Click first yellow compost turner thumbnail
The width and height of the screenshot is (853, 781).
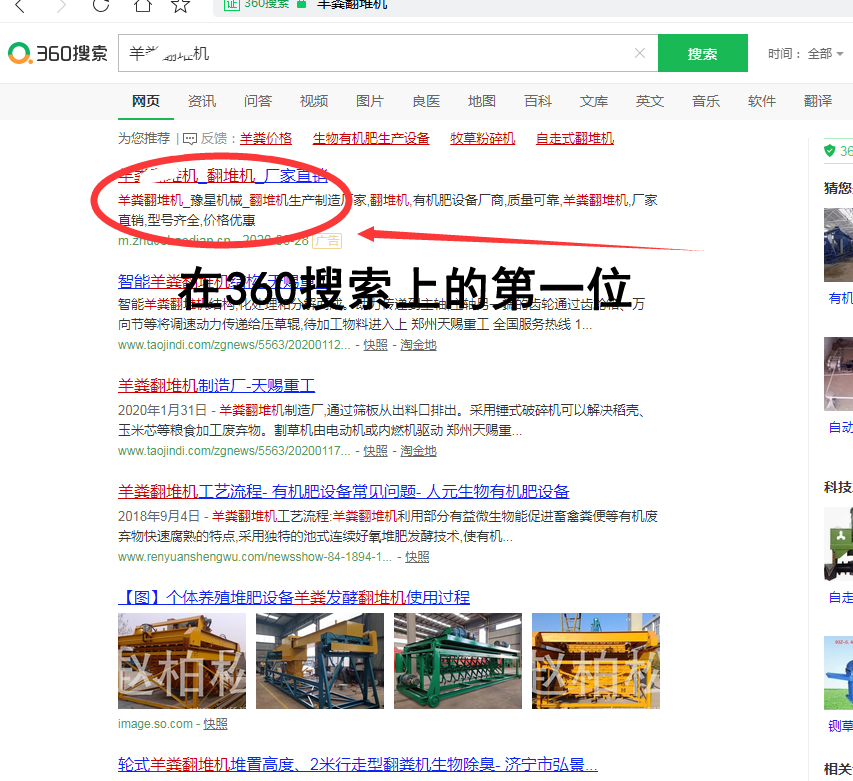(x=182, y=661)
